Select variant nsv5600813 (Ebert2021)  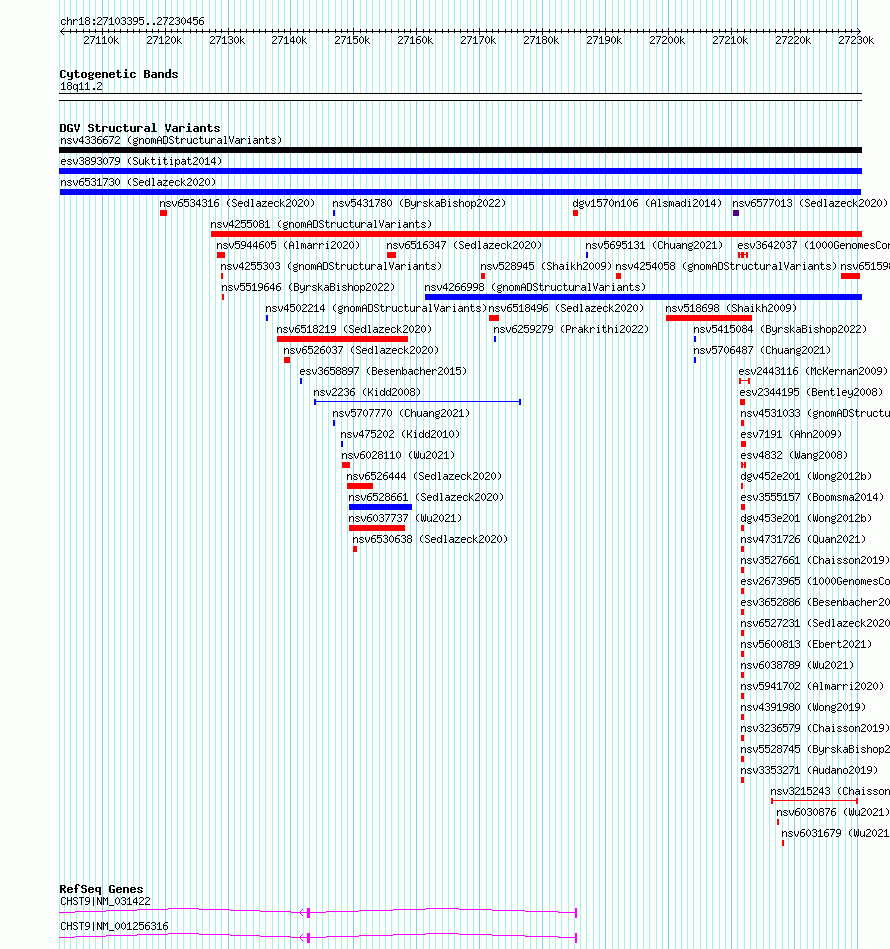[x=807, y=645]
